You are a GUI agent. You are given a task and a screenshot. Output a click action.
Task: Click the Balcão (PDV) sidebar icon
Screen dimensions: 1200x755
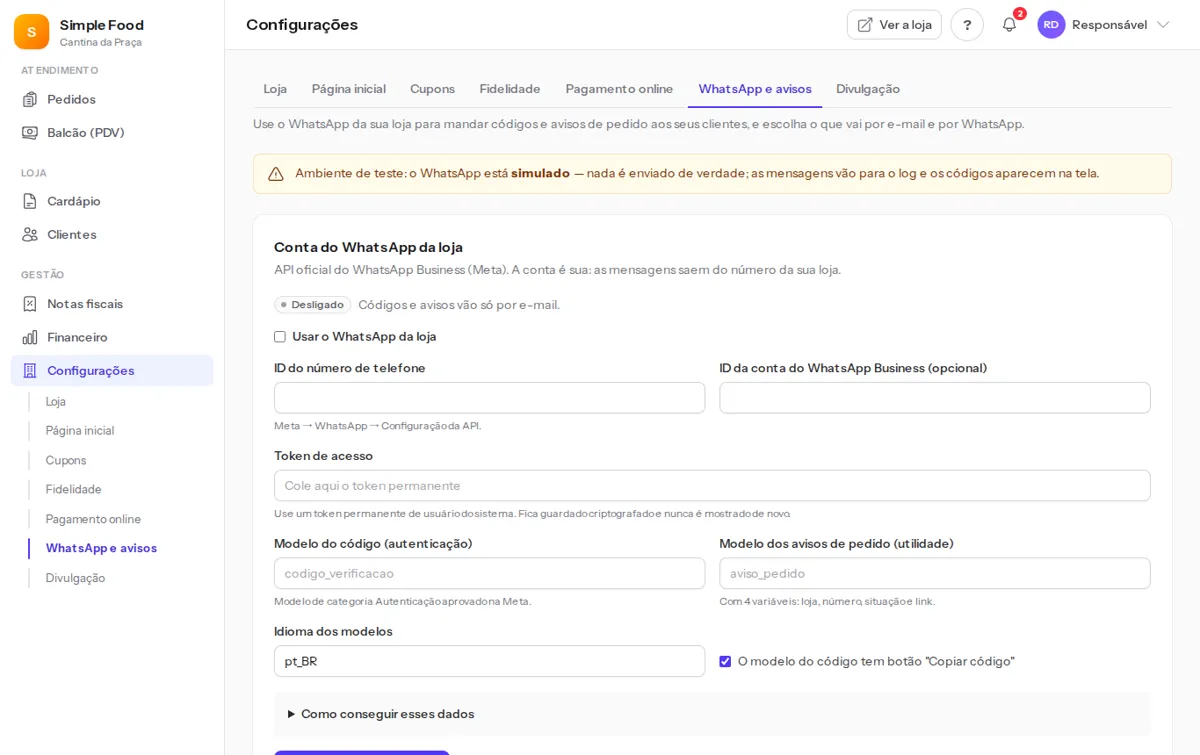[x=30, y=132]
